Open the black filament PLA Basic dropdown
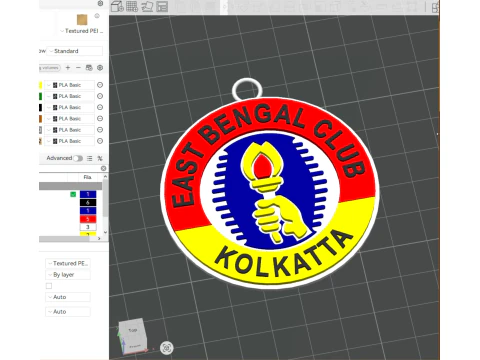 point(69,107)
